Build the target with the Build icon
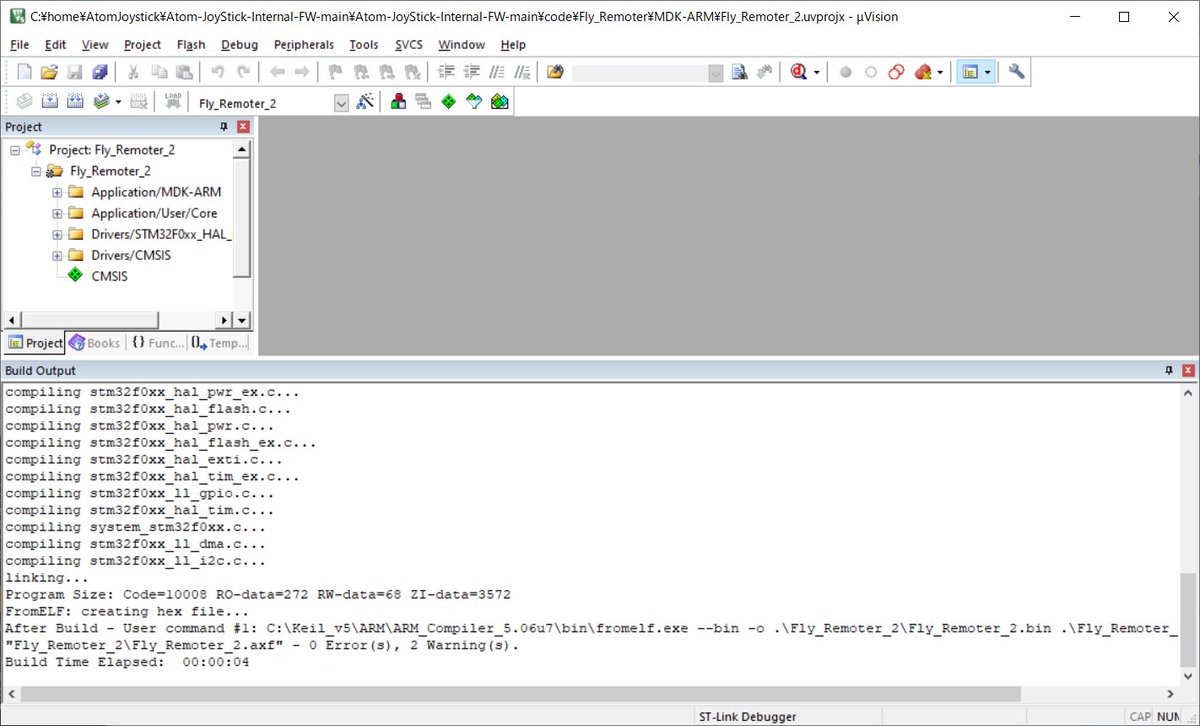 (49, 102)
